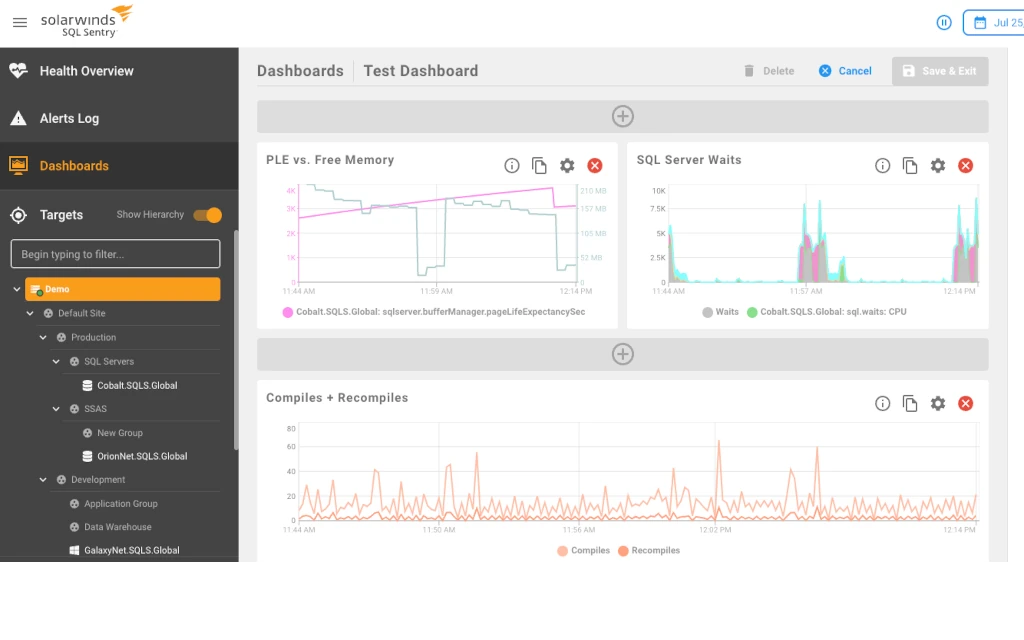
Task: Cancel editing the Test Dashboard
Action: [846, 70]
